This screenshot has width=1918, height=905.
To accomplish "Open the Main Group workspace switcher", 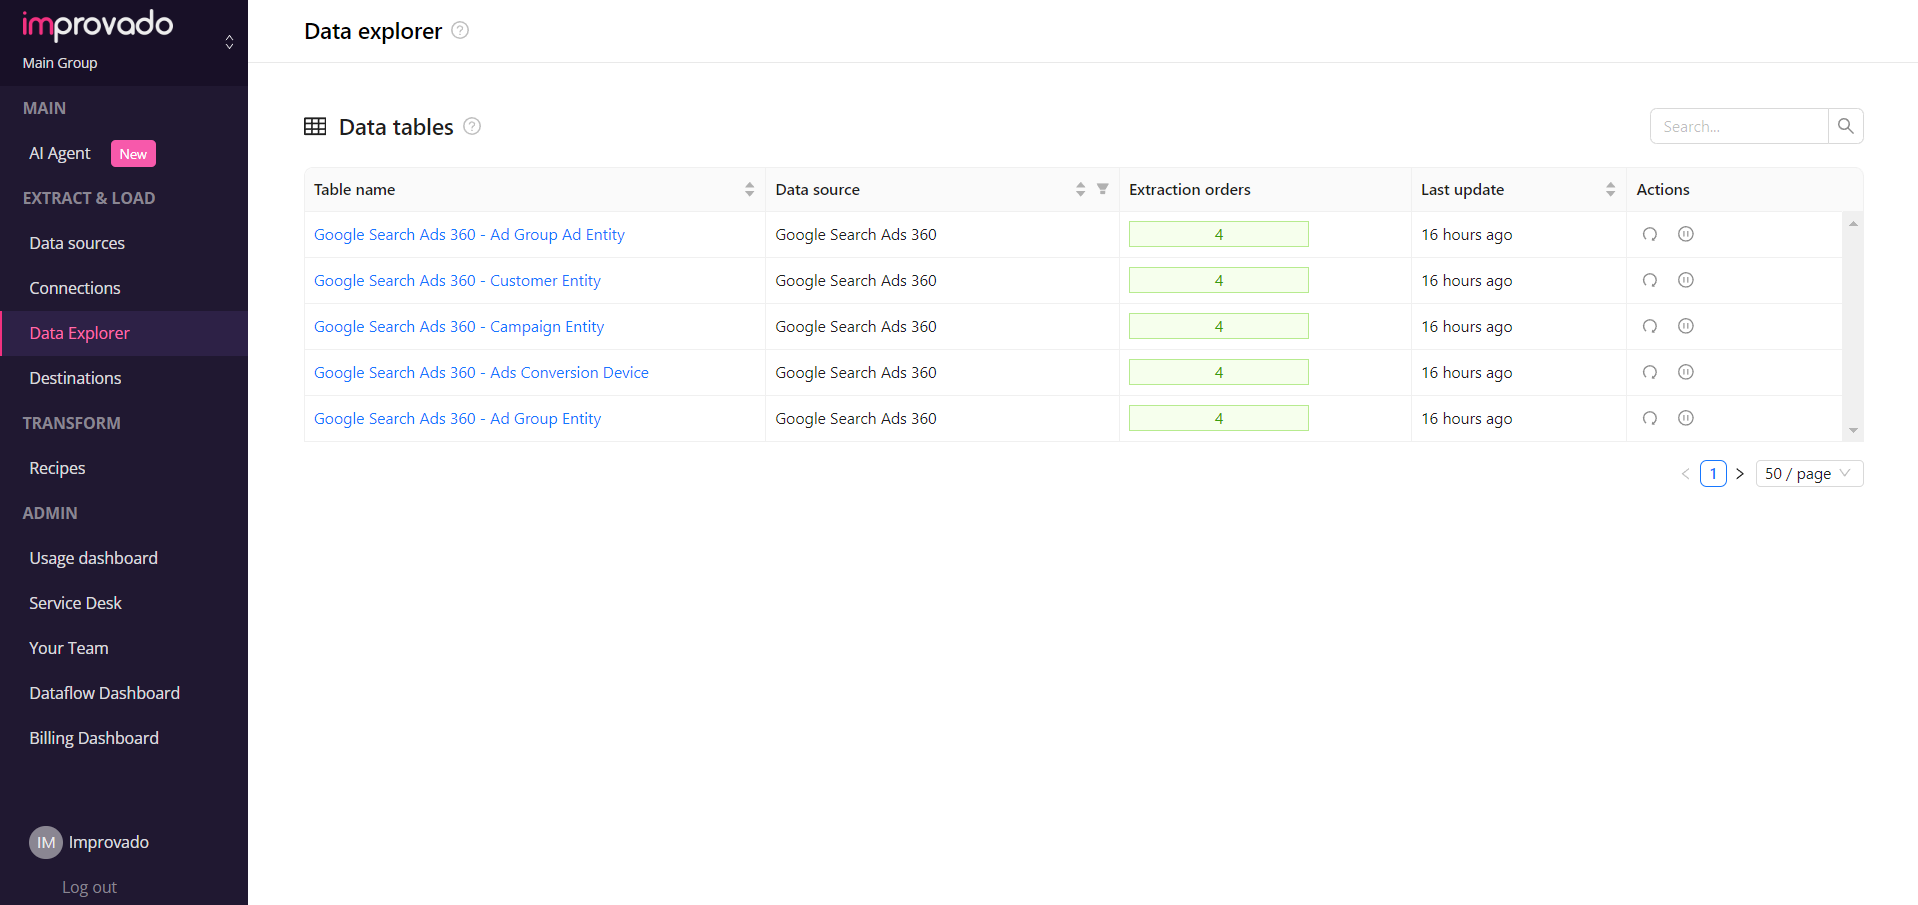I will 229,42.
